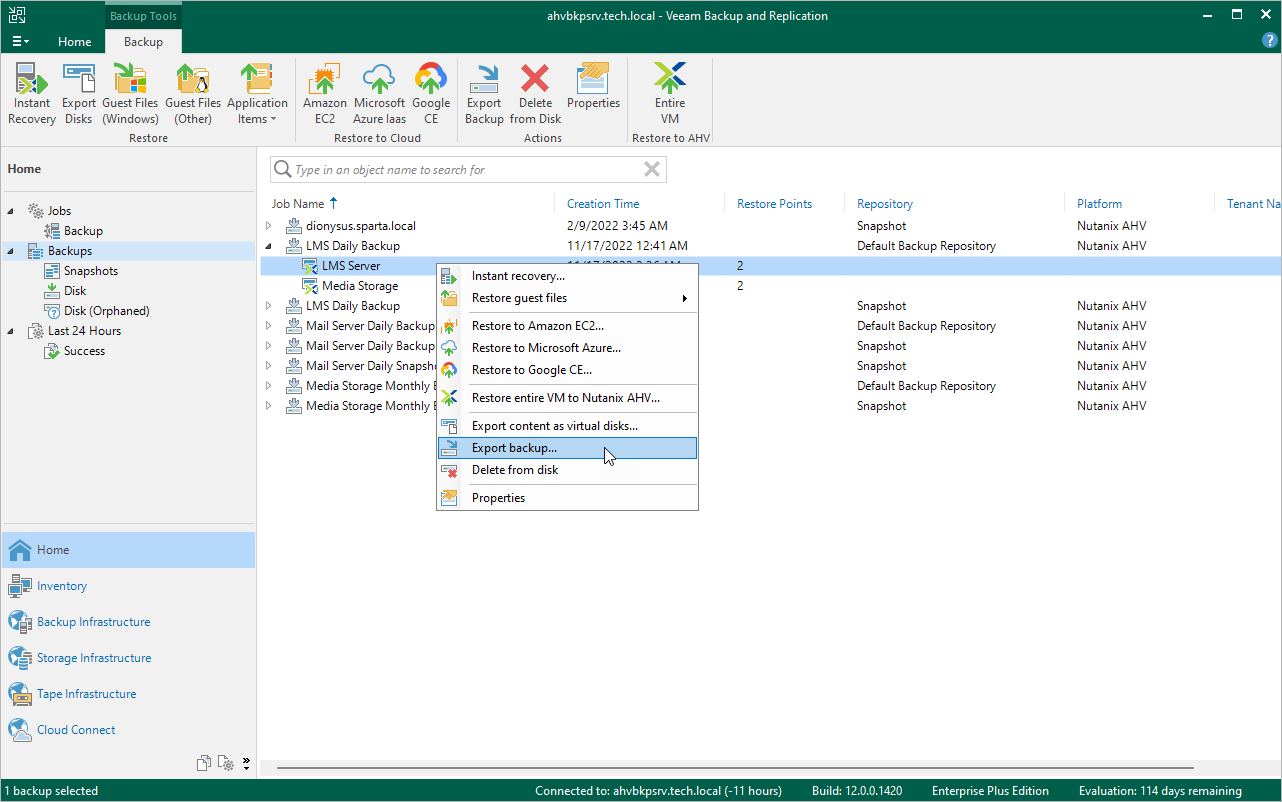This screenshot has width=1282, height=802.
Task: Switch to the Home ribbon tab
Action: (75, 42)
